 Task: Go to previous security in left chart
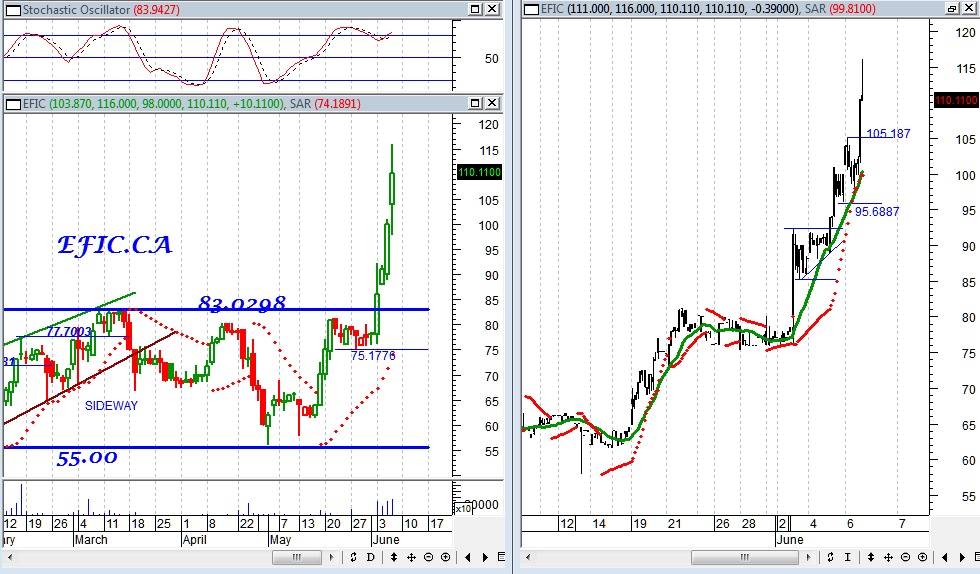coord(469,557)
